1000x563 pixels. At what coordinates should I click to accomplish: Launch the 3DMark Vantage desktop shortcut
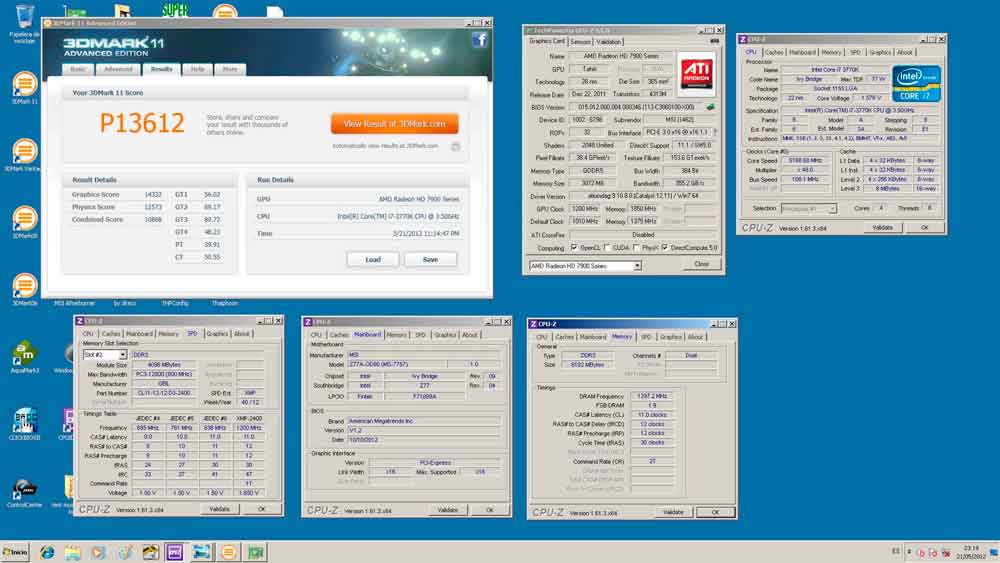point(24,155)
